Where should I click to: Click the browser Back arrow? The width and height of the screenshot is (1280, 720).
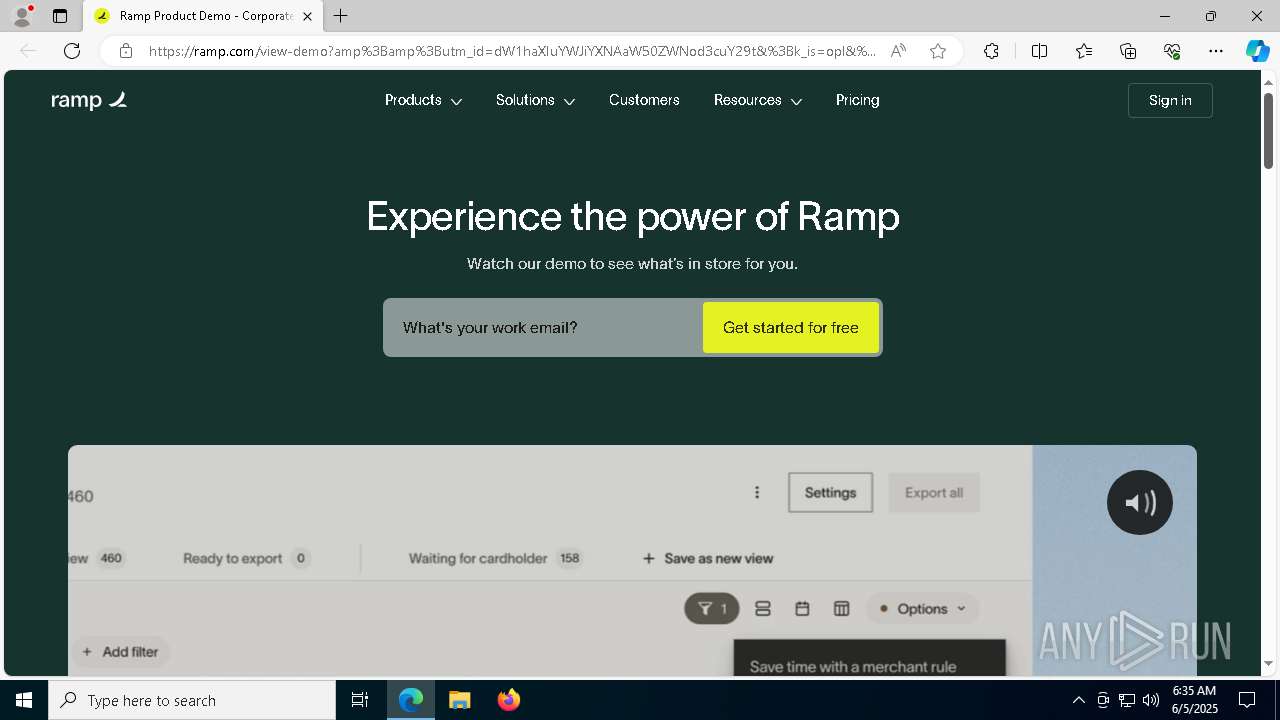(x=28, y=51)
